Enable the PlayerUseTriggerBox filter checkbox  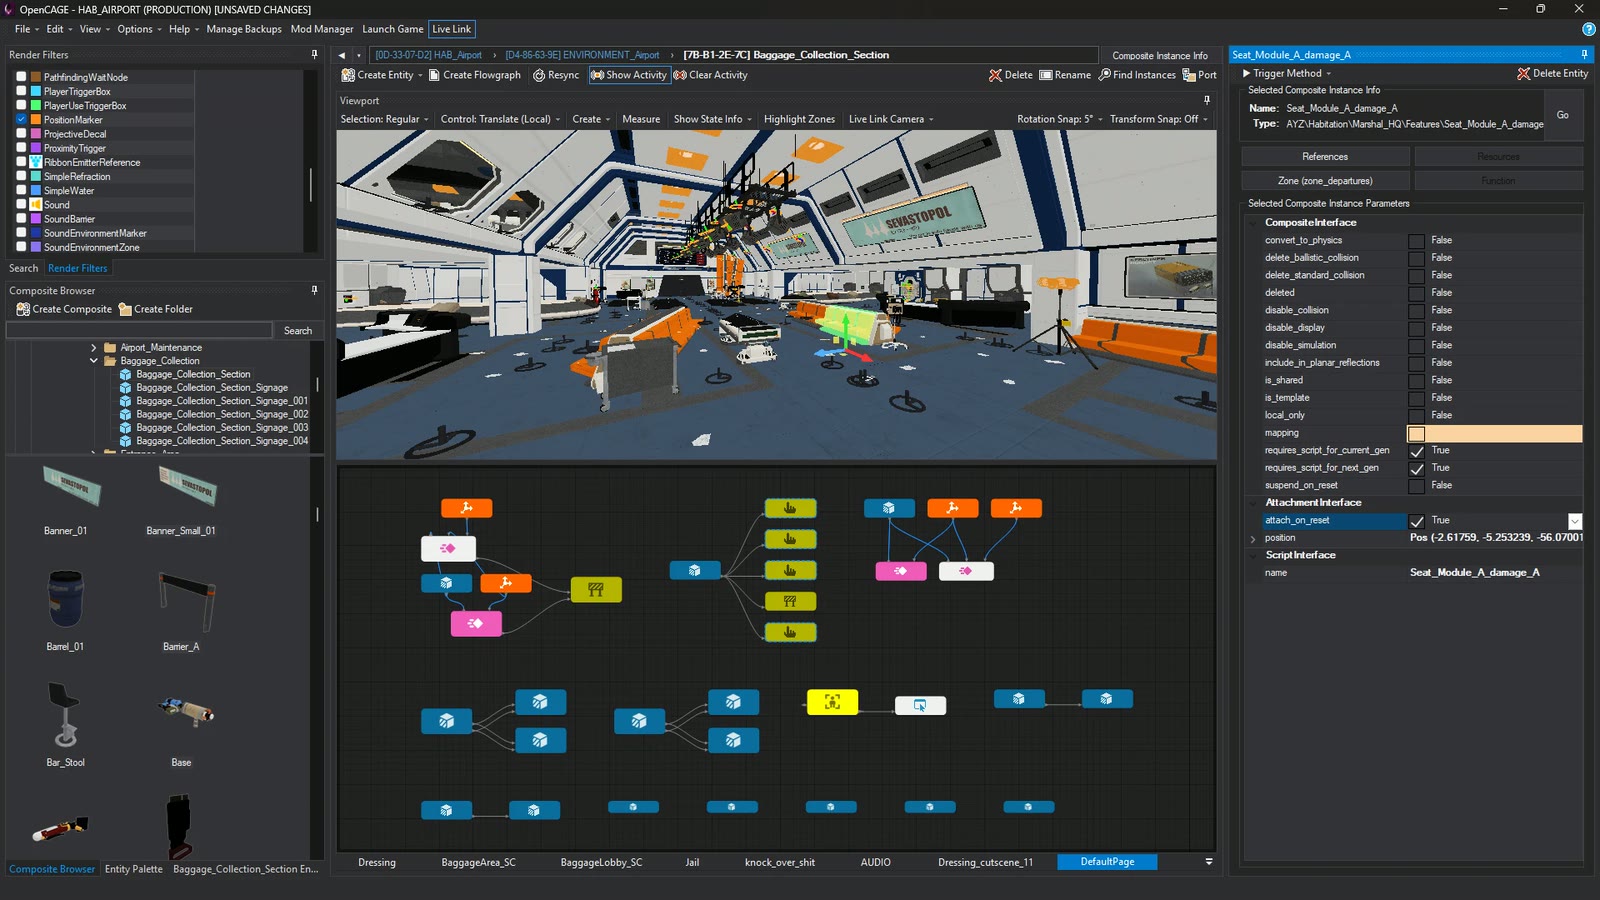click(x=21, y=105)
